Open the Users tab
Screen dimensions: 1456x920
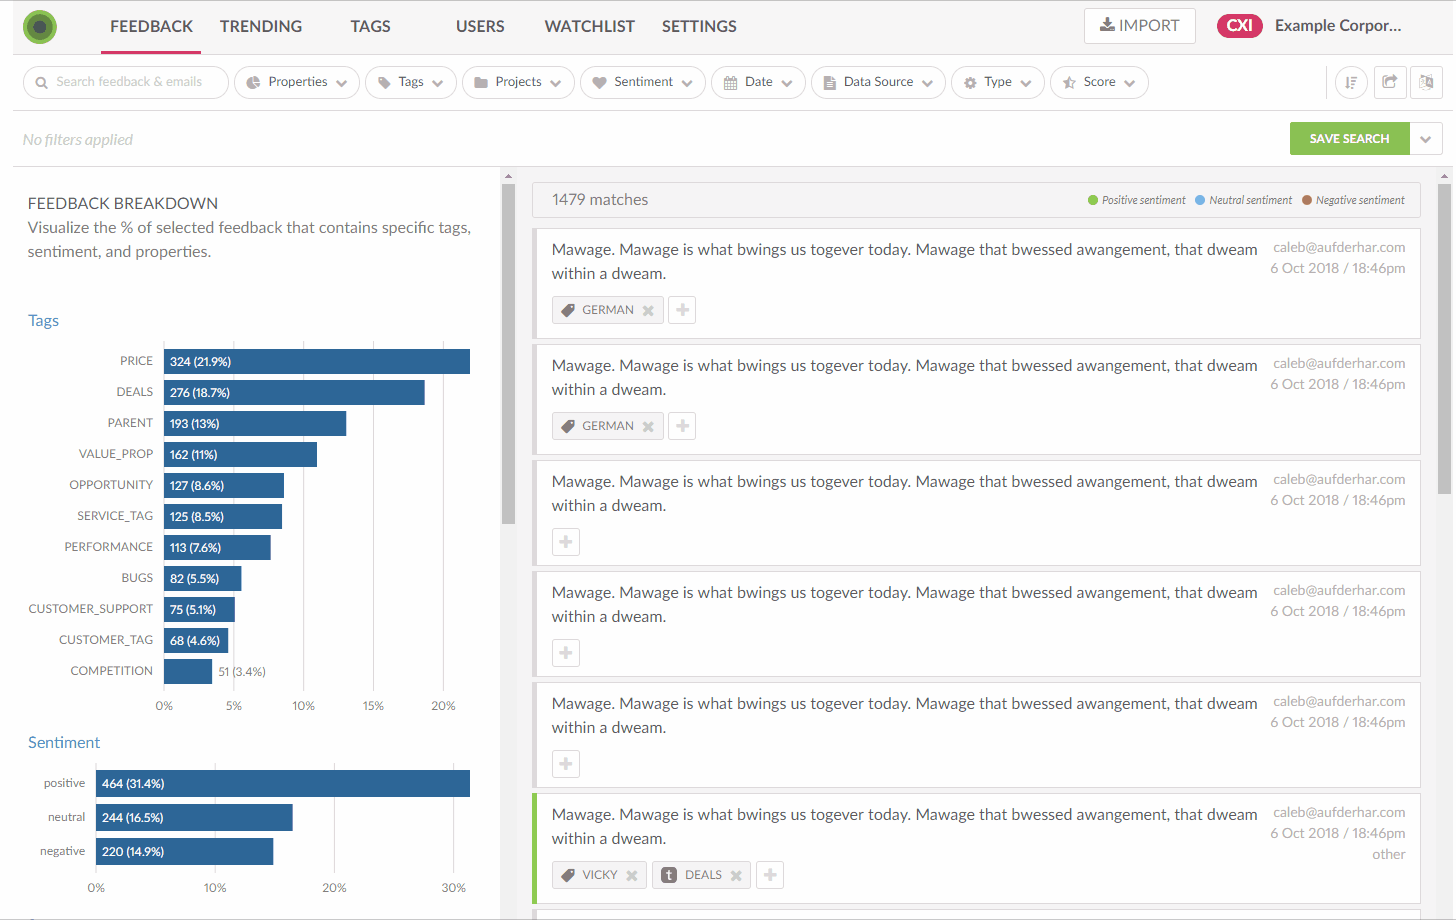[480, 27]
